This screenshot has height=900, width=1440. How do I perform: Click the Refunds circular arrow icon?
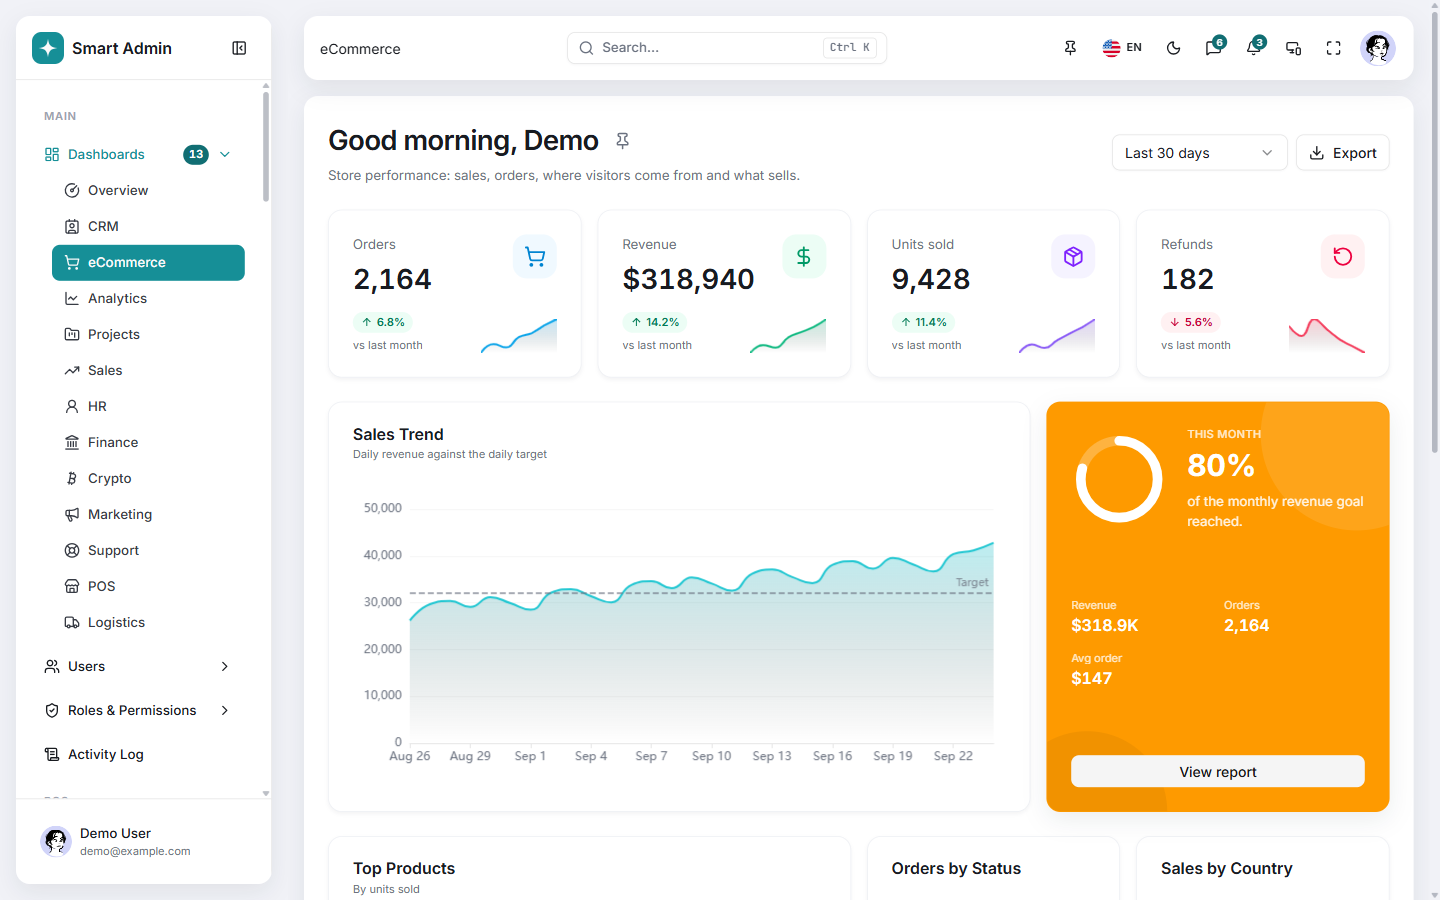coord(1343,257)
